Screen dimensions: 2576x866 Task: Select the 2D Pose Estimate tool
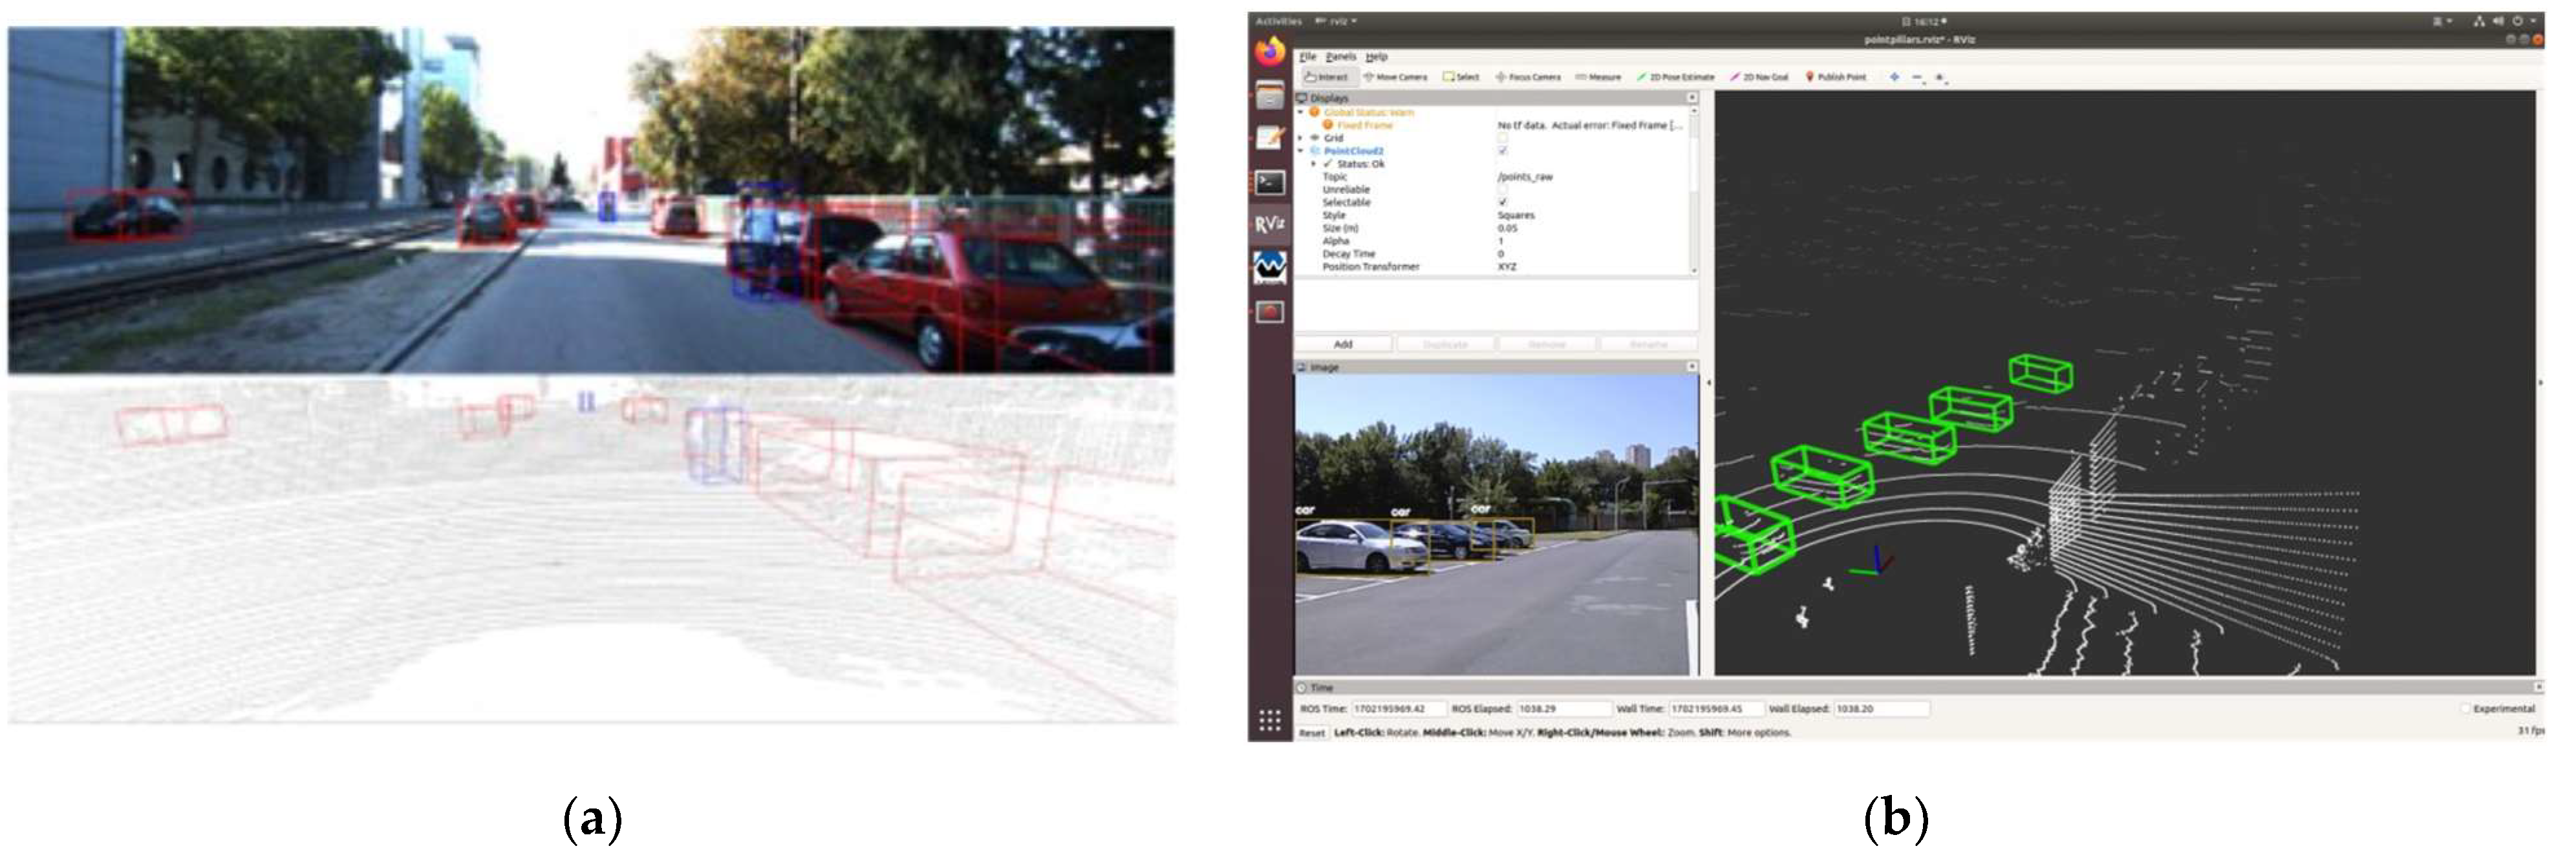pos(1675,77)
